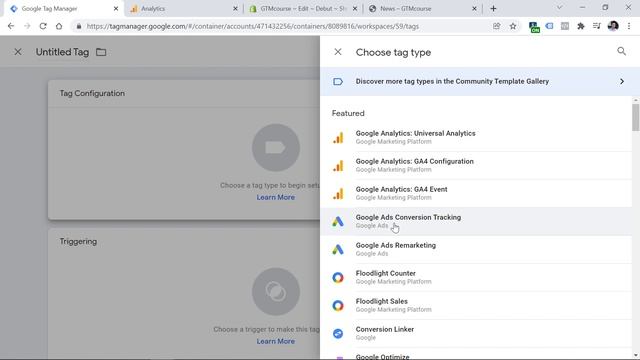Choose Conversion Linker tag type
Screen dimensions: 640x360
point(476,333)
